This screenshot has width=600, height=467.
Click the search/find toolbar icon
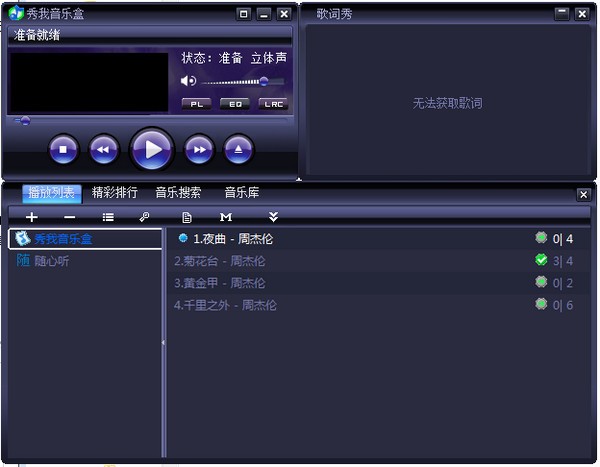pos(144,217)
